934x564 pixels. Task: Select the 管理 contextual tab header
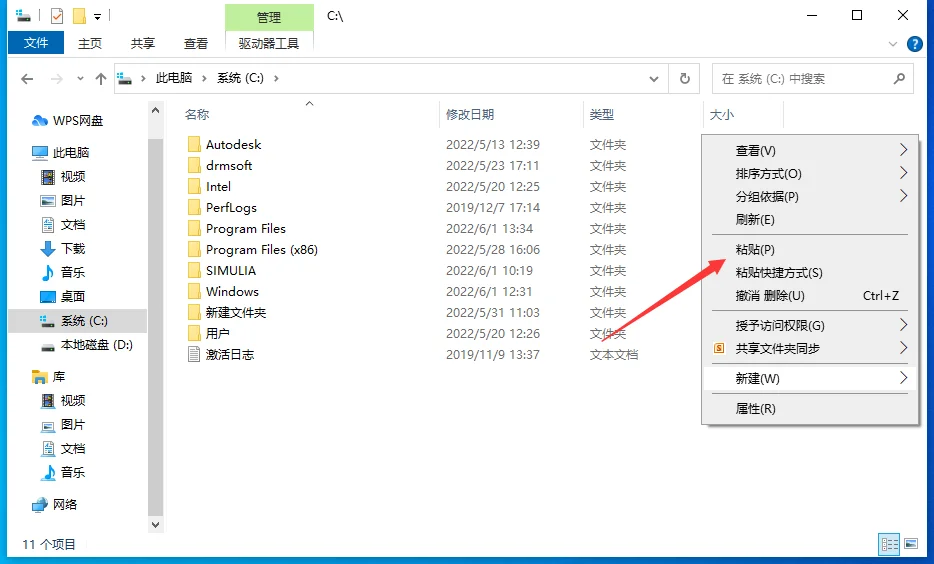tap(269, 17)
